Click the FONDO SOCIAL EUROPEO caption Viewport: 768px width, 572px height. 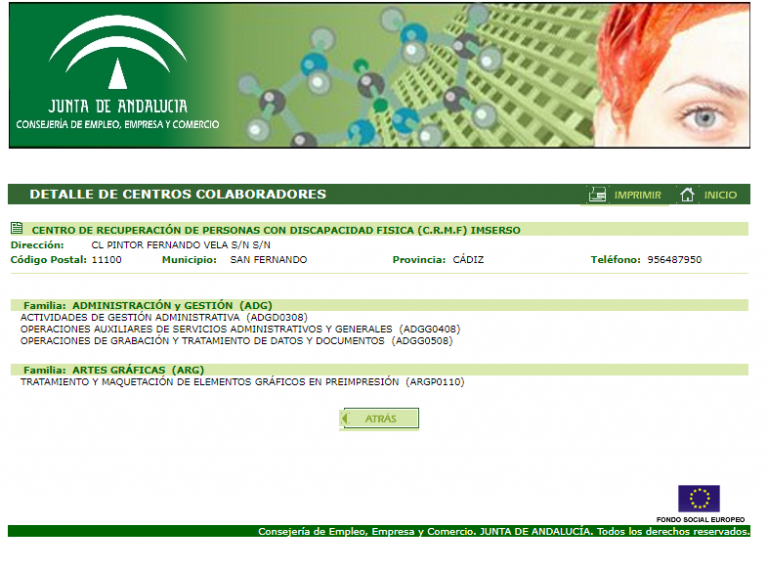coord(700,520)
